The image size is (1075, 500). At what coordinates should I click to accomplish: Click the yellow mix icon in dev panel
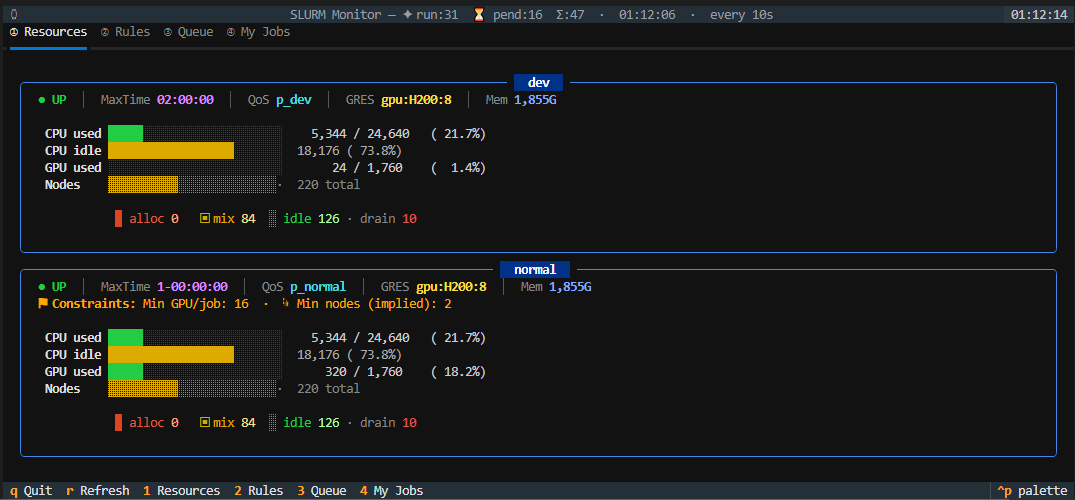[x=204, y=219]
